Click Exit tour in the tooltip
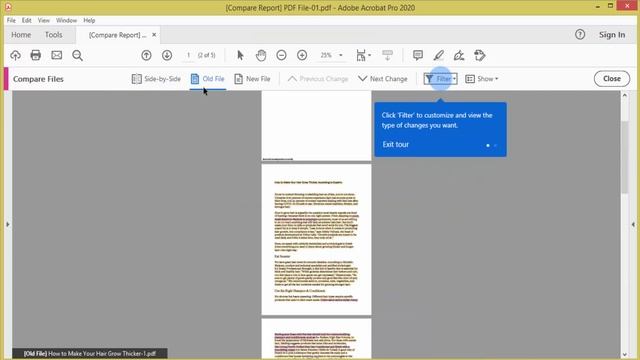 click(x=396, y=144)
